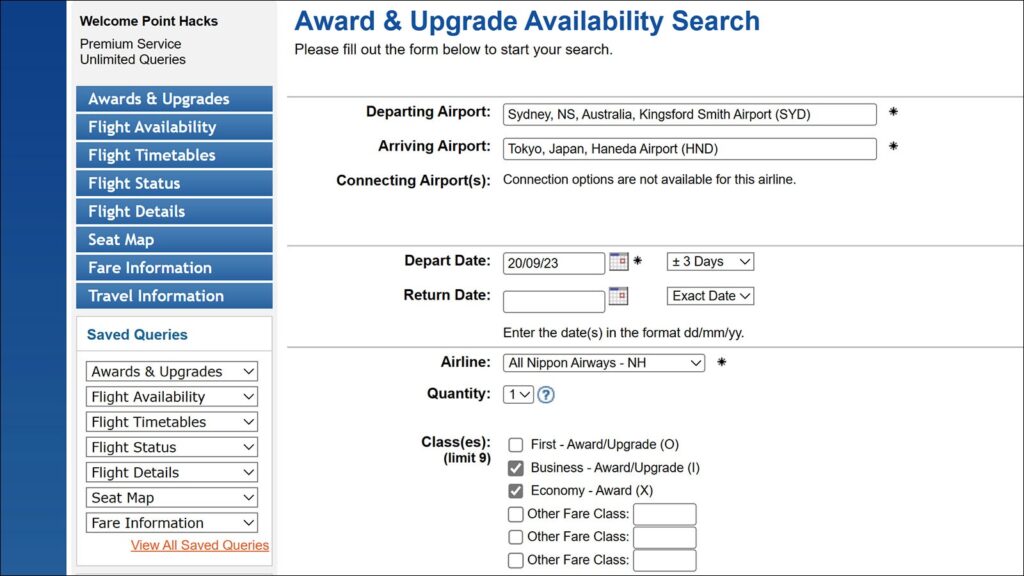Click the Quantity help question mark

545,395
